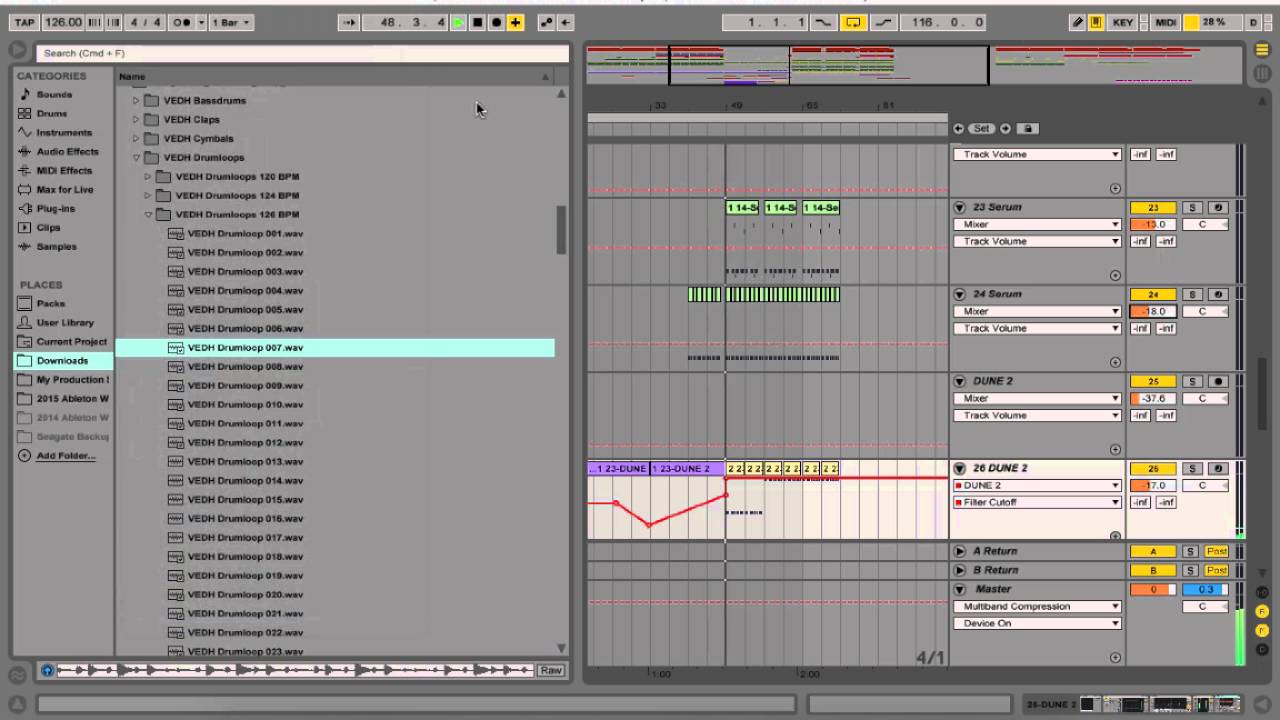Select Sounds category in browser
The height and width of the screenshot is (720, 1280).
54,95
